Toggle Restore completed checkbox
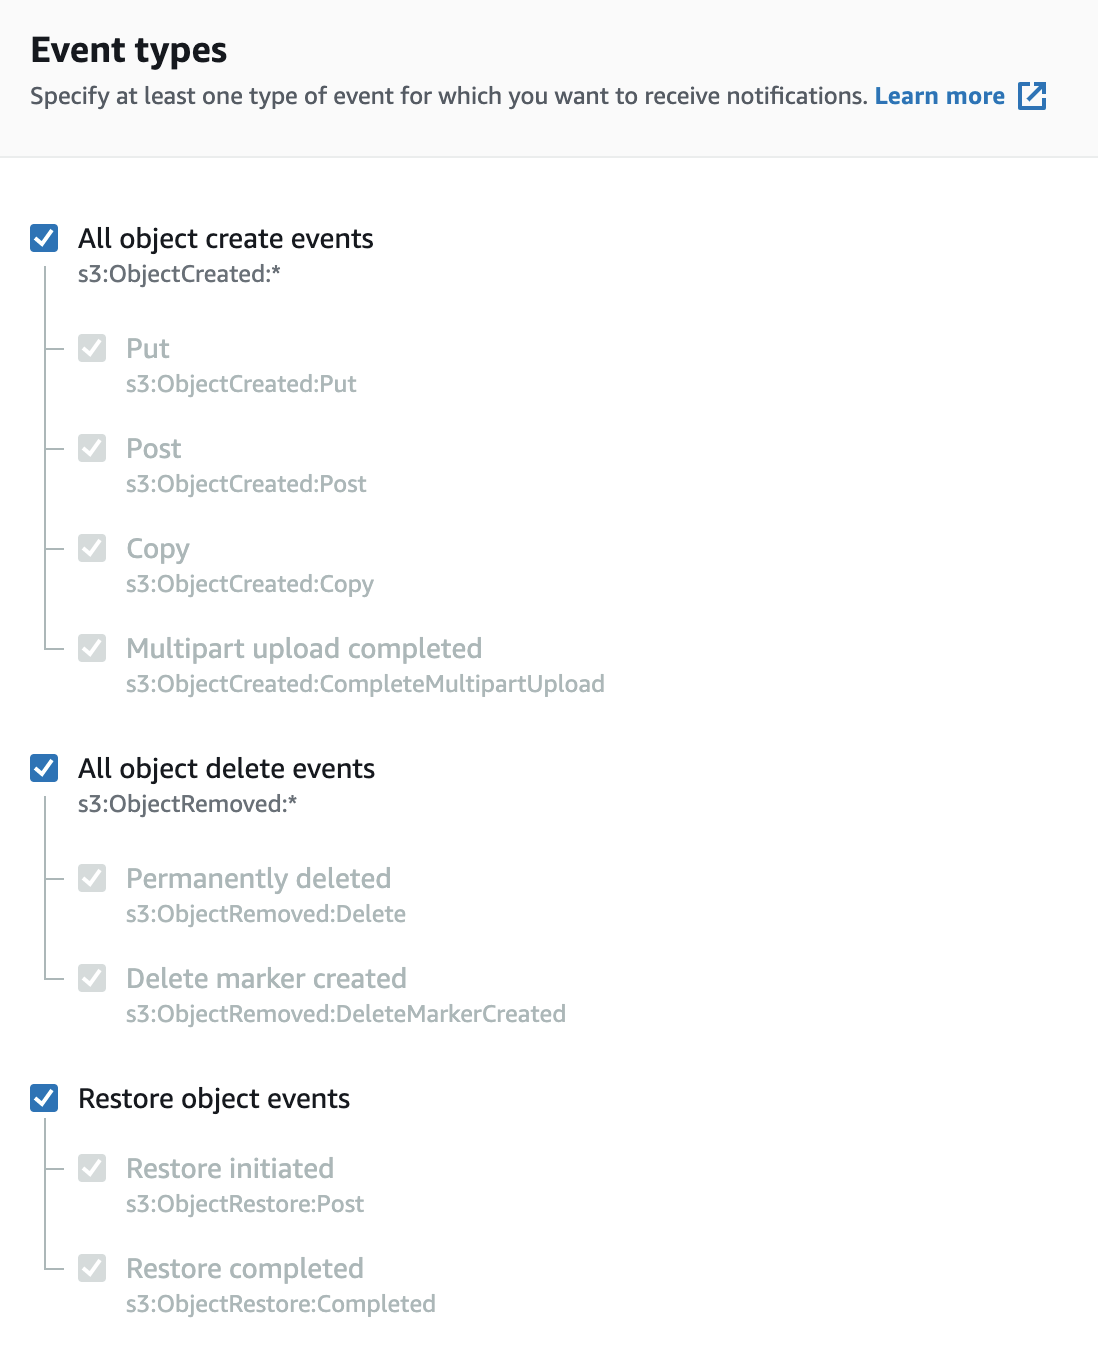 click(x=92, y=1268)
